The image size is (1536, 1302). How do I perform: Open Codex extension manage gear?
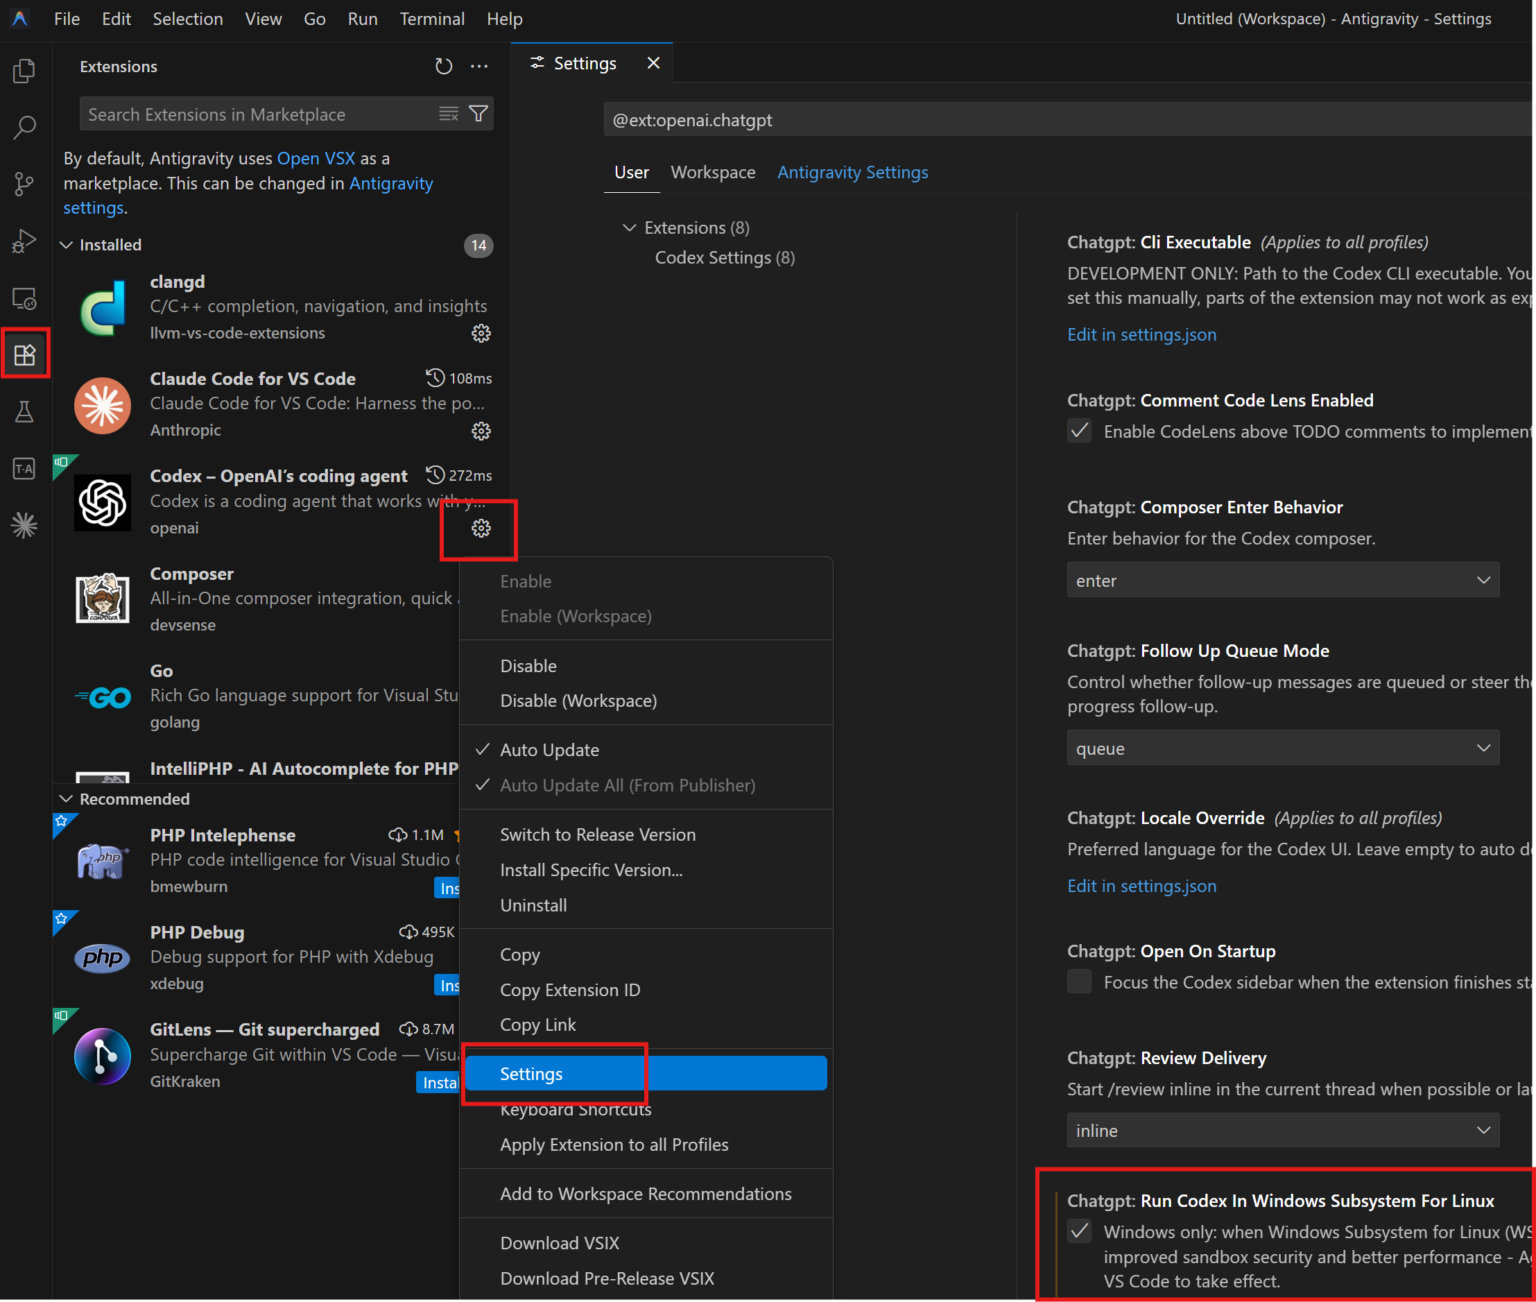pos(481,528)
